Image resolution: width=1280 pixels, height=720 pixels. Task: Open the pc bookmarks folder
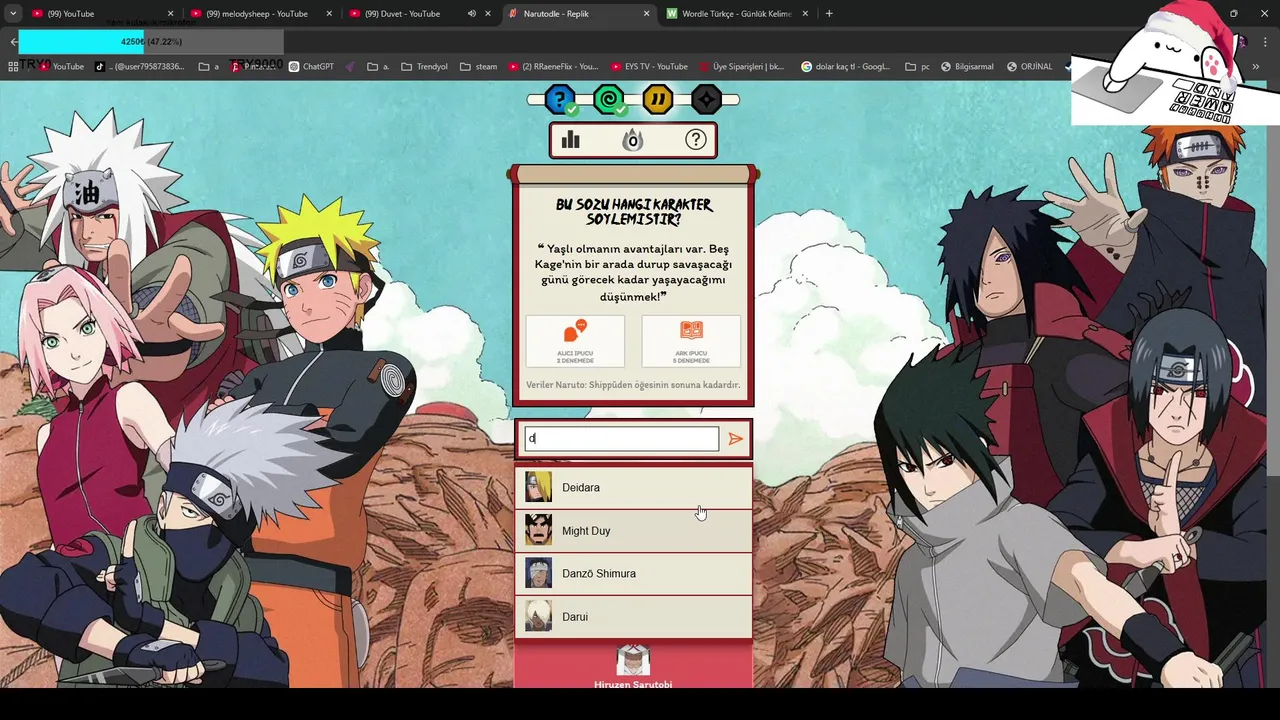917,67
